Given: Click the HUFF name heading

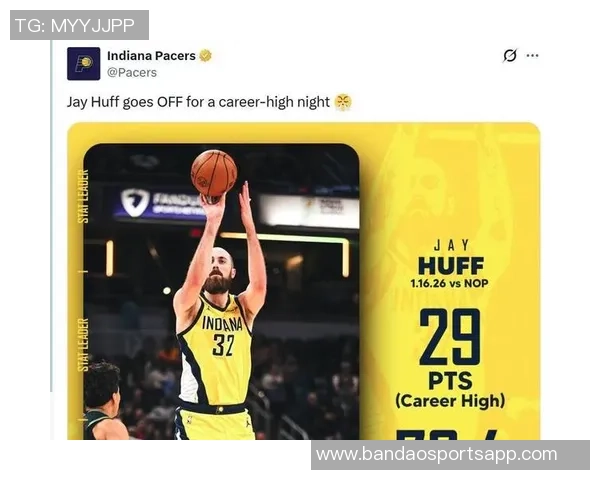Looking at the screenshot, I should pos(451,266).
